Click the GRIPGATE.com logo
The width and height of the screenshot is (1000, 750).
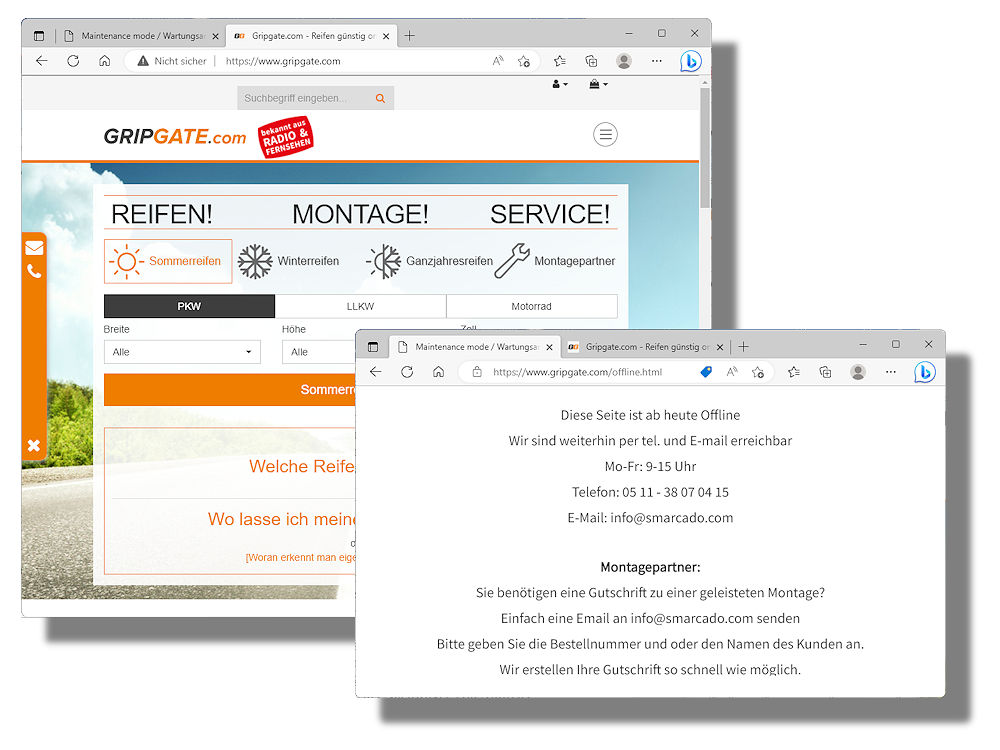point(175,136)
